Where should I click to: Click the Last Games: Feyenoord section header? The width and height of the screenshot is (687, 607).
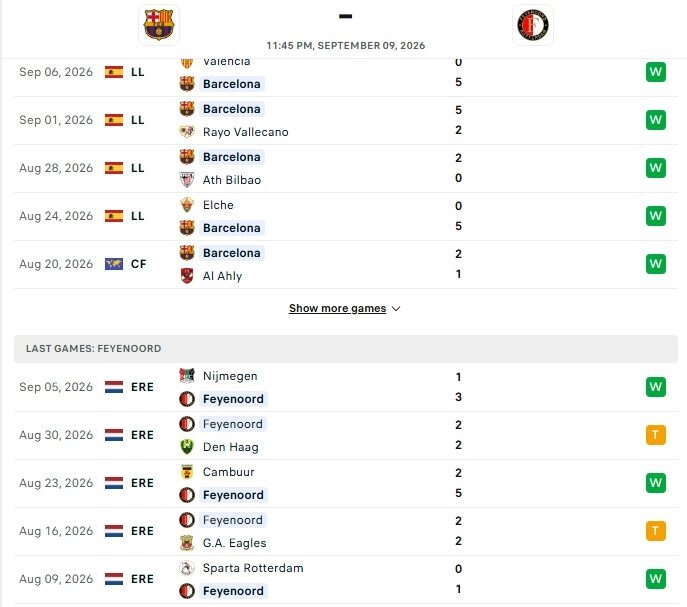tap(346, 349)
